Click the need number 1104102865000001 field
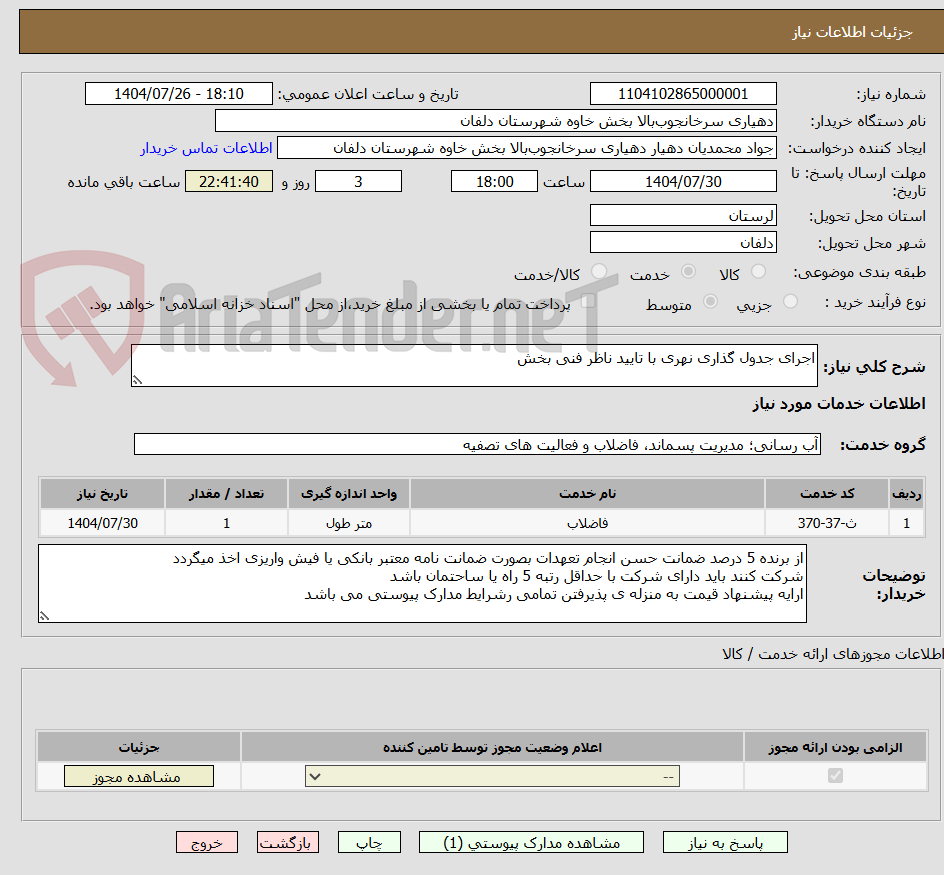 (683, 93)
